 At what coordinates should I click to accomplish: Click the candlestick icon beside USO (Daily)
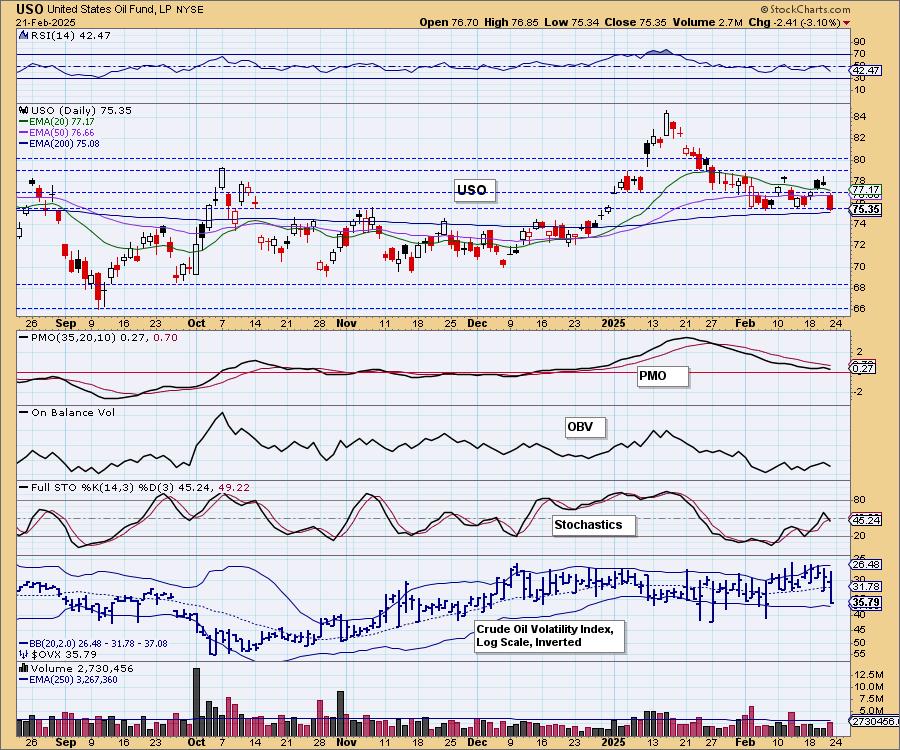pos(24,110)
